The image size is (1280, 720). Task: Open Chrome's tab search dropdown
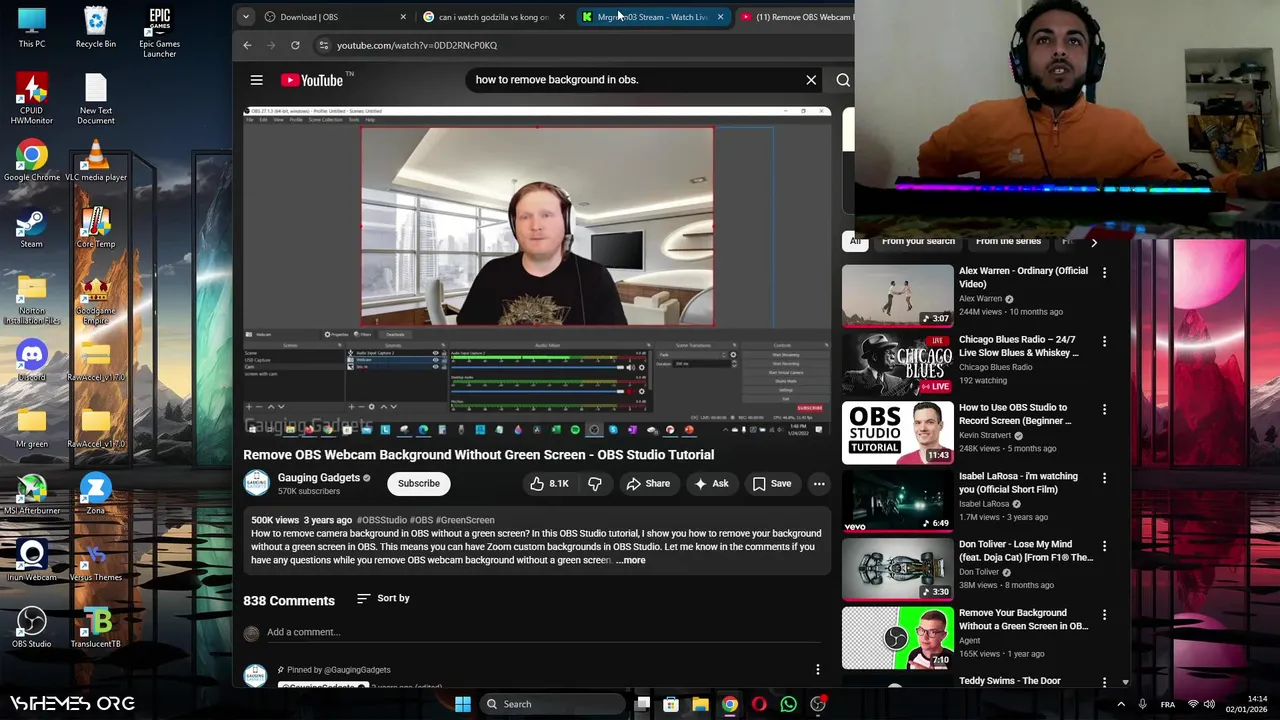tap(245, 17)
